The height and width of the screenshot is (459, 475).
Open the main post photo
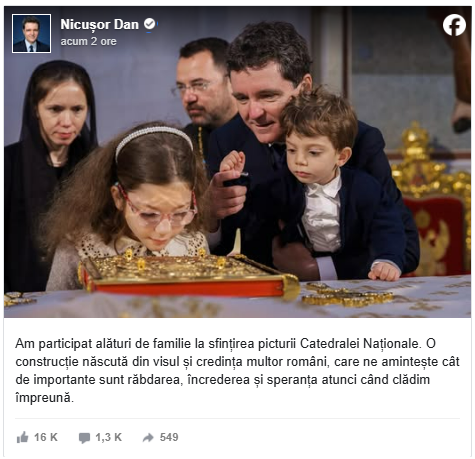pos(237,162)
